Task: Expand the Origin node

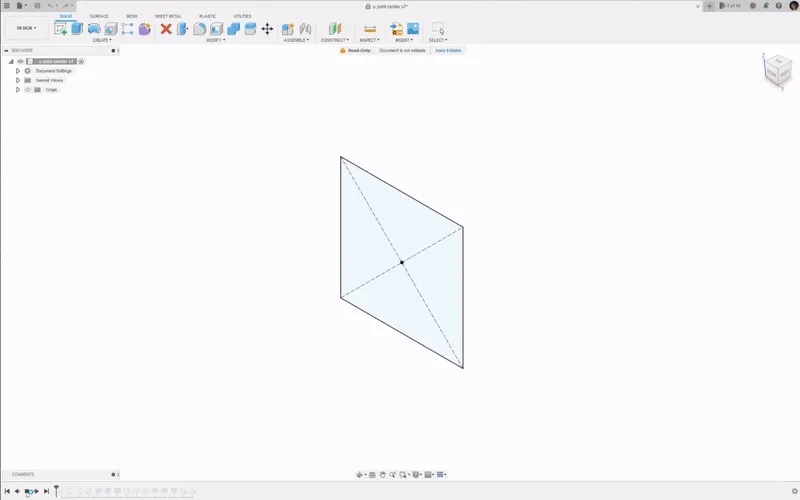Action: [x=18, y=90]
